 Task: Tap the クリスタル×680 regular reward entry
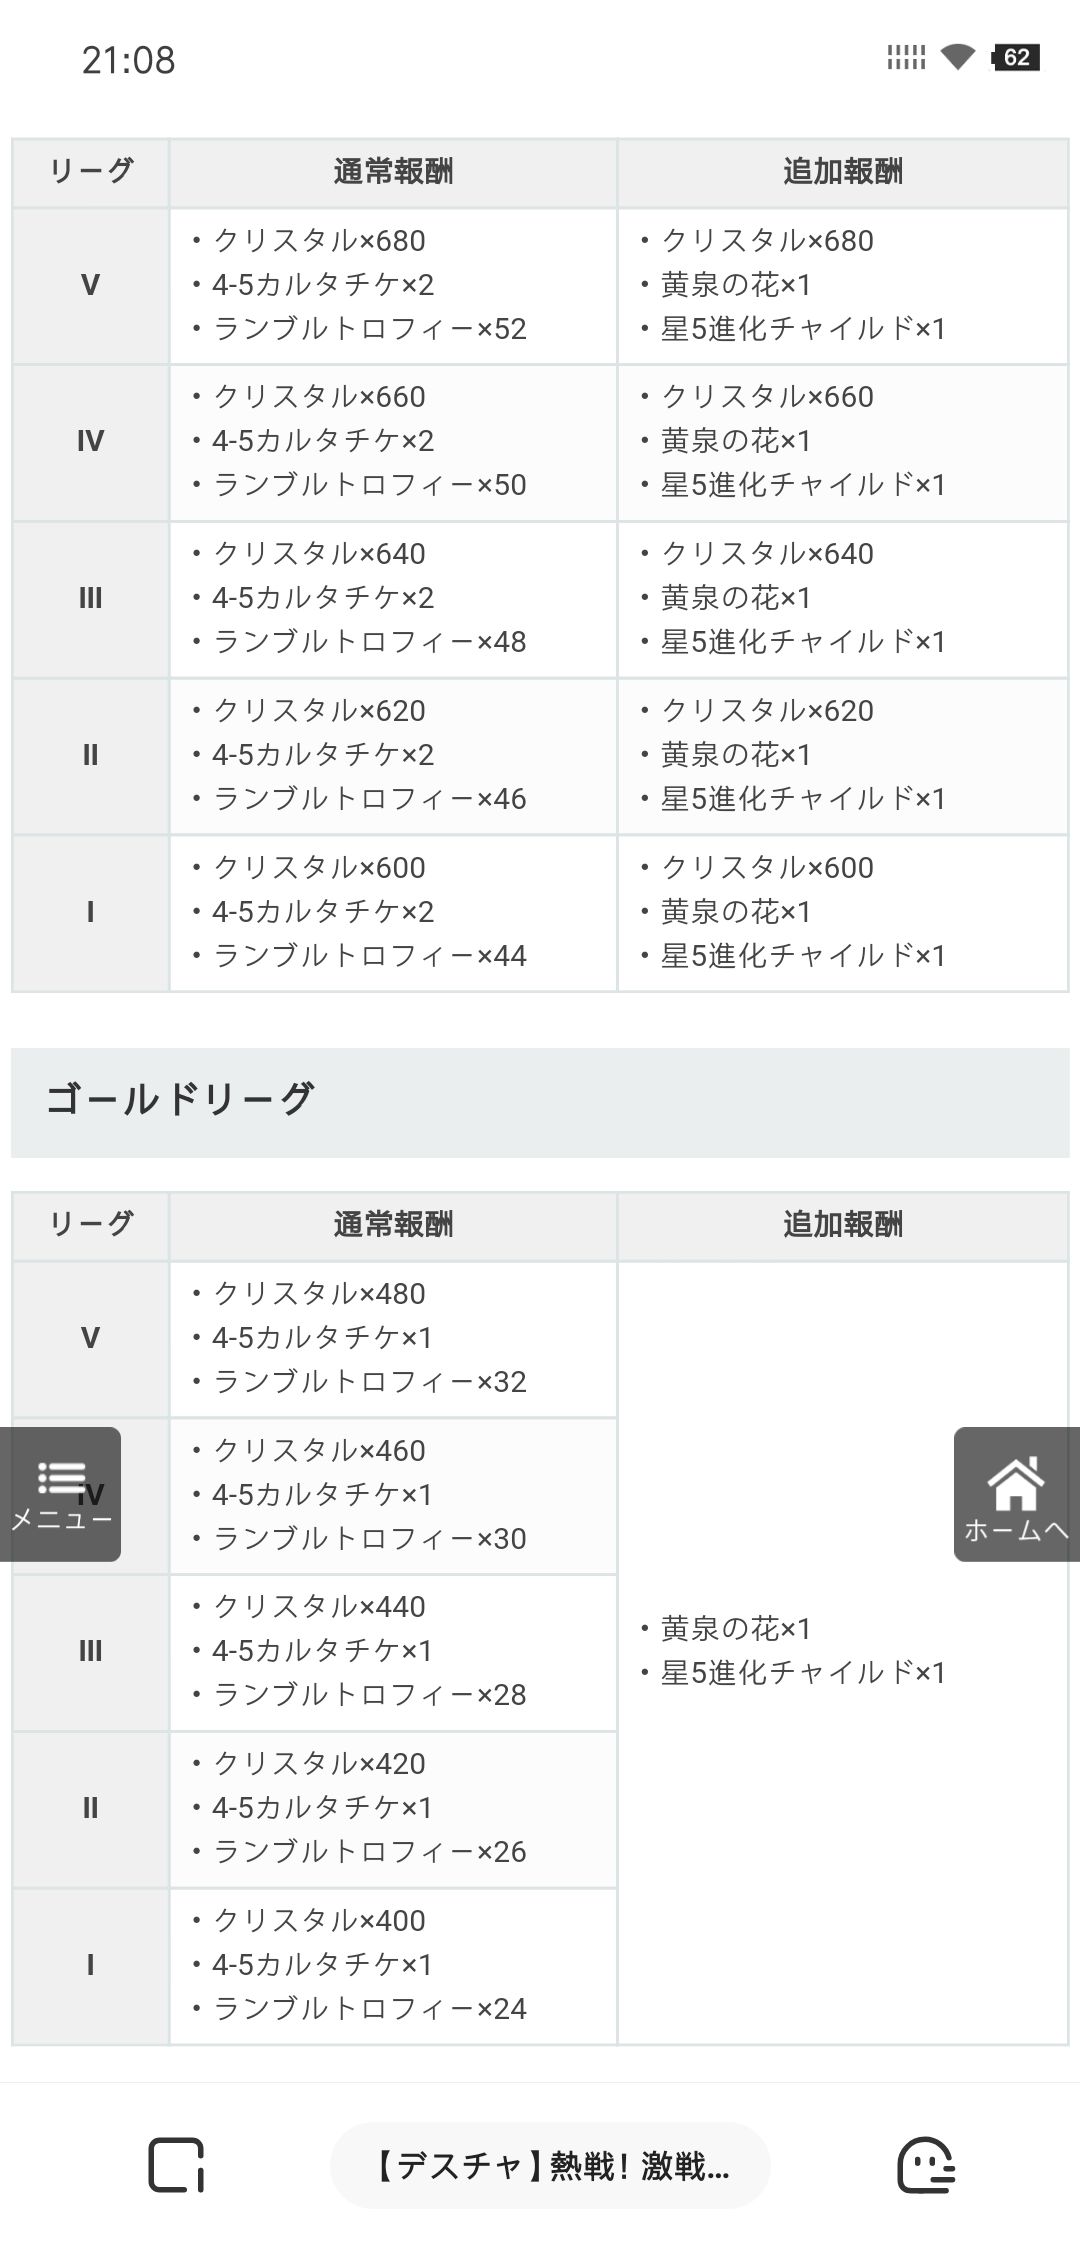click(x=319, y=241)
